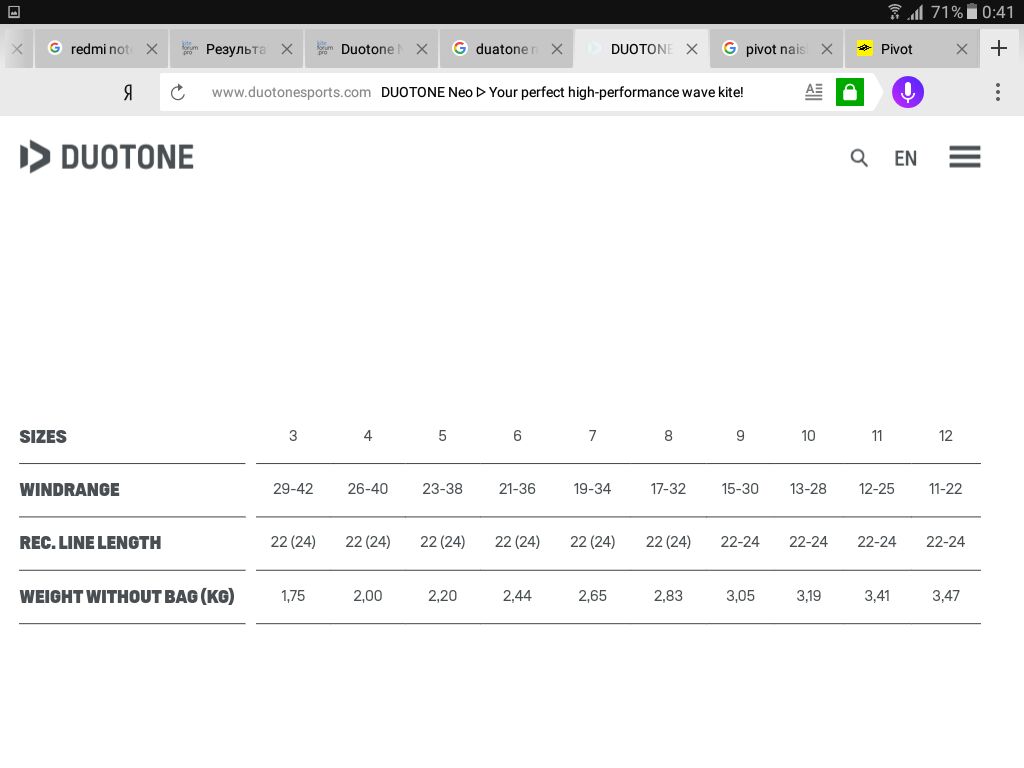Select size 3 column header

pyautogui.click(x=293, y=436)
